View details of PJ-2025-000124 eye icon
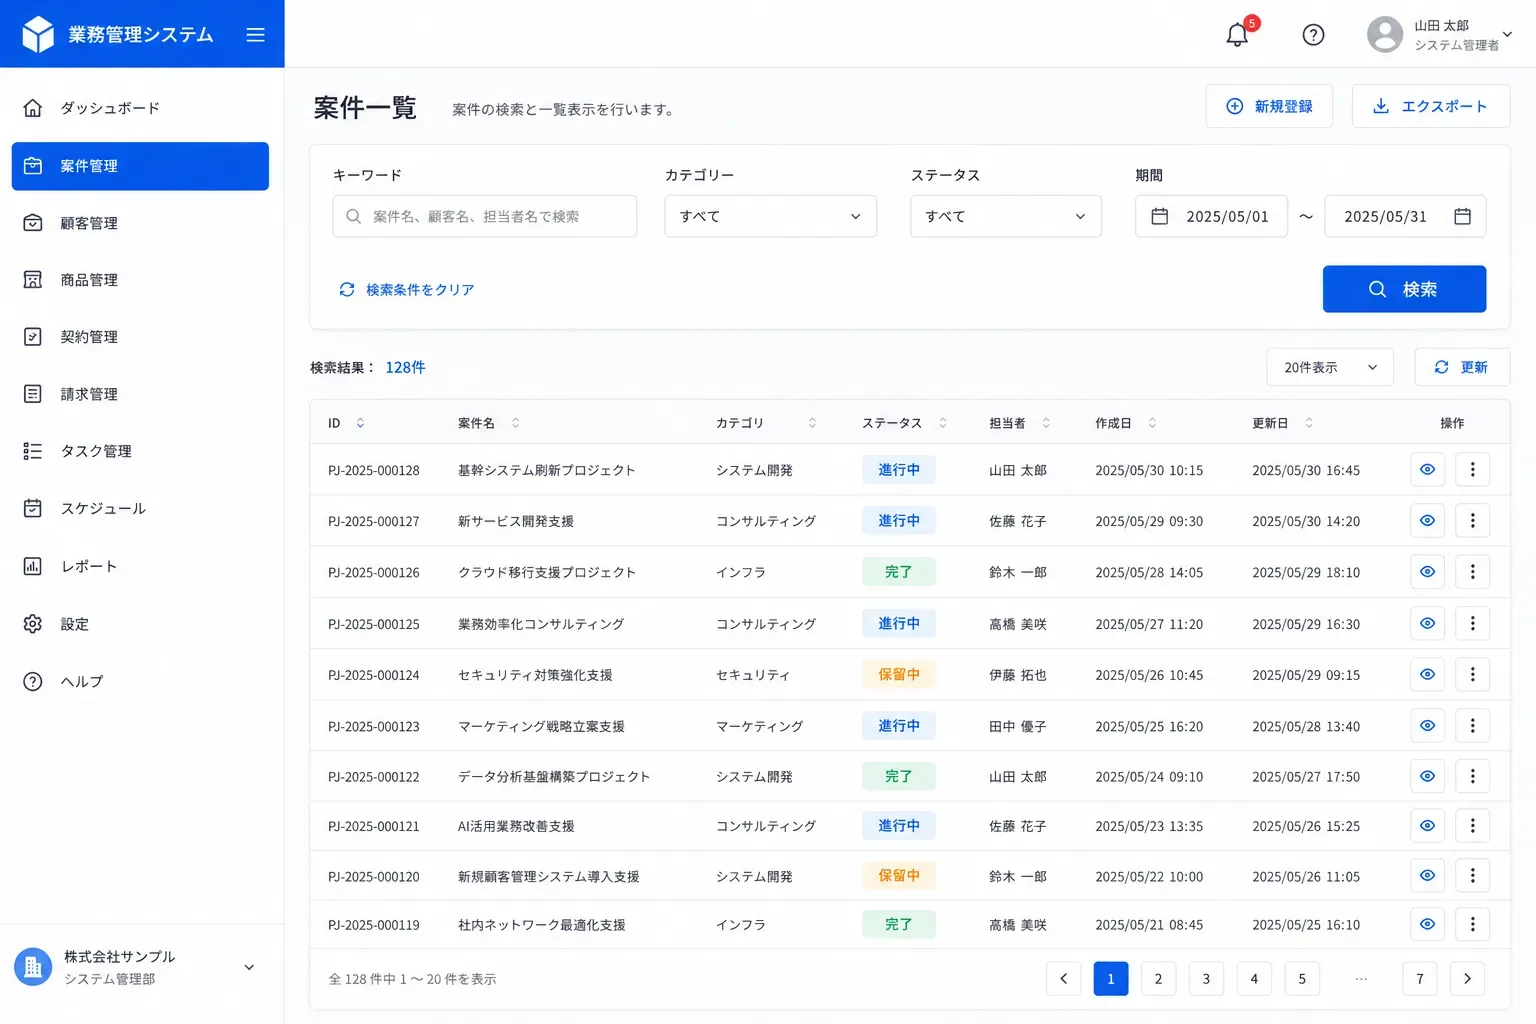Screen dimensions: 1536x1024 pos(1427,675)
